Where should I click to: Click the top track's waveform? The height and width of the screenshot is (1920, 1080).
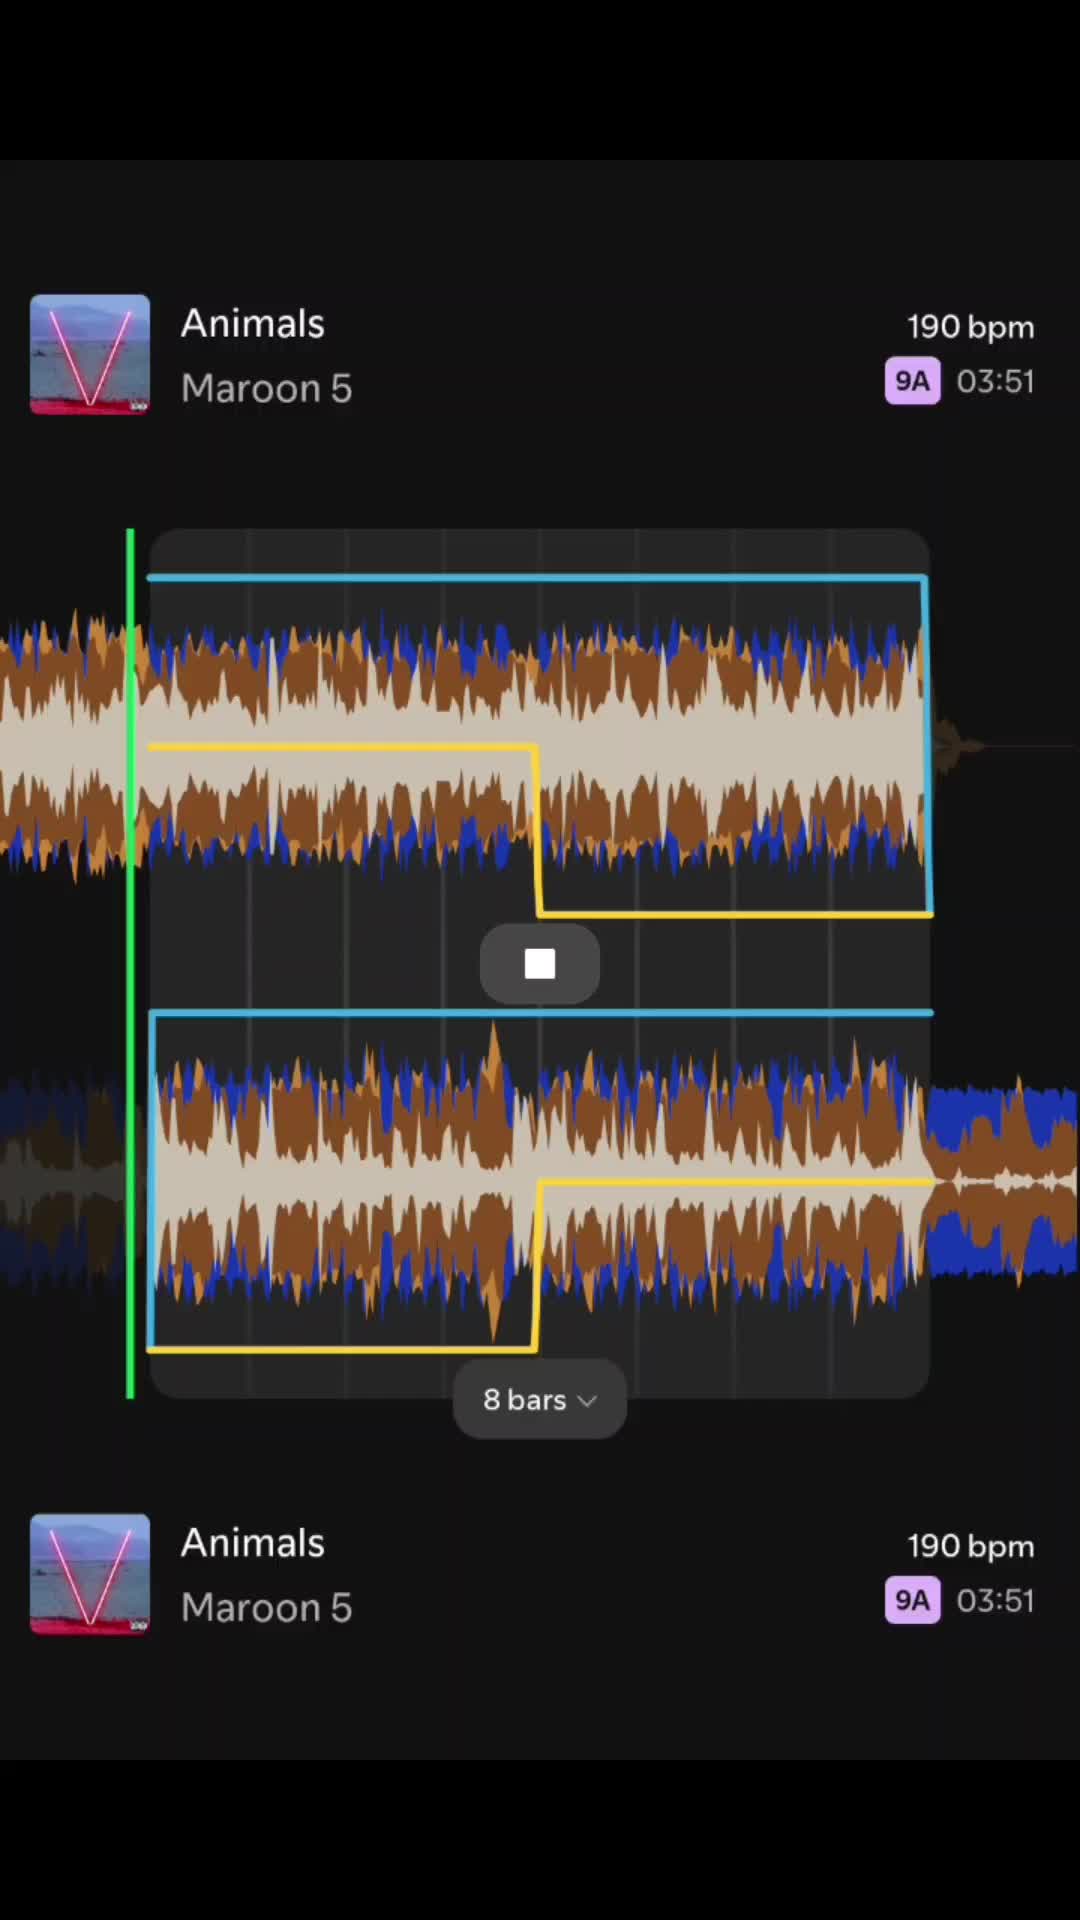540,745
